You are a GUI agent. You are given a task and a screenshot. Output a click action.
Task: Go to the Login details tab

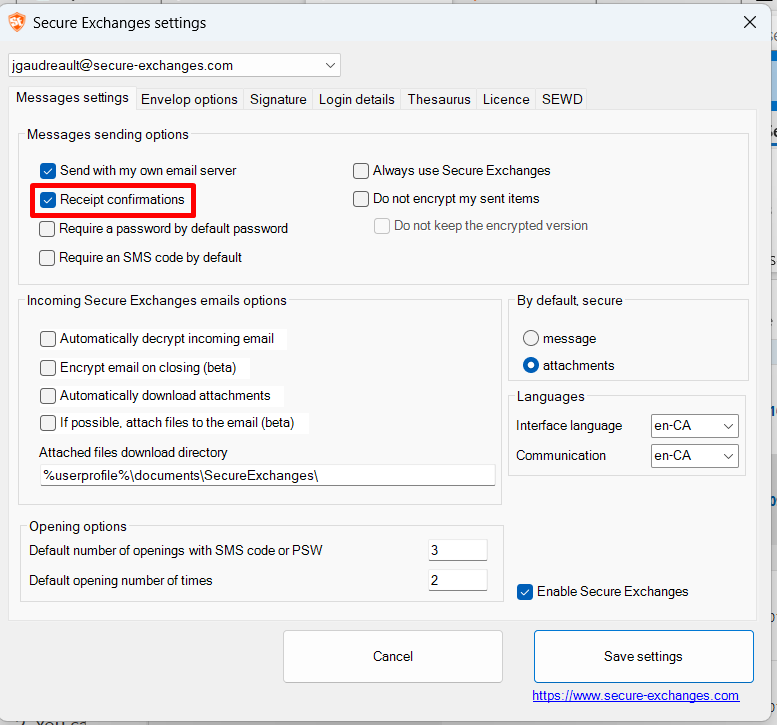tap(357, 99)
